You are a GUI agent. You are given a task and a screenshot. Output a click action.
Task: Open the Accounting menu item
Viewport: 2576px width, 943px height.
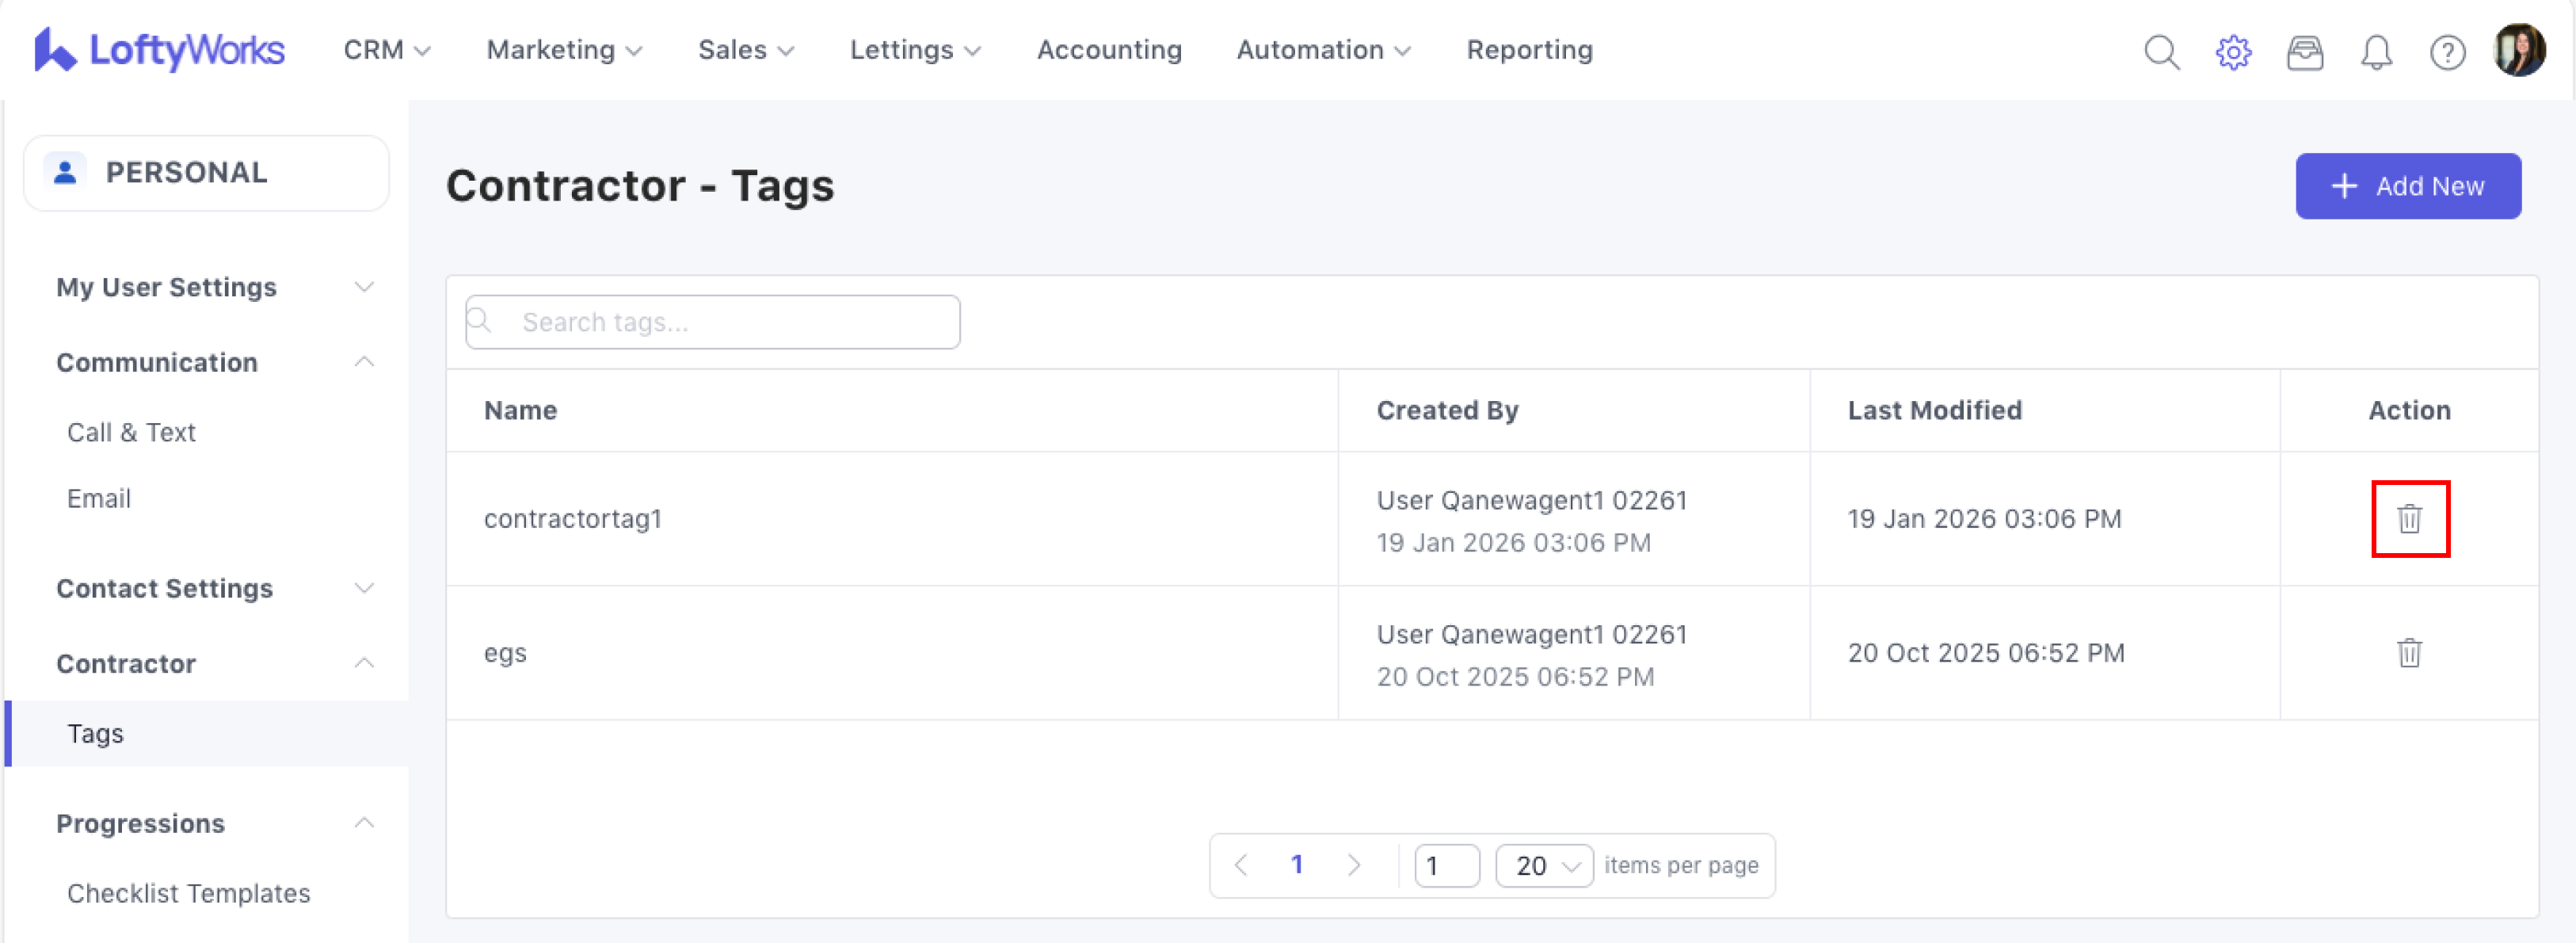(1108, 50)
